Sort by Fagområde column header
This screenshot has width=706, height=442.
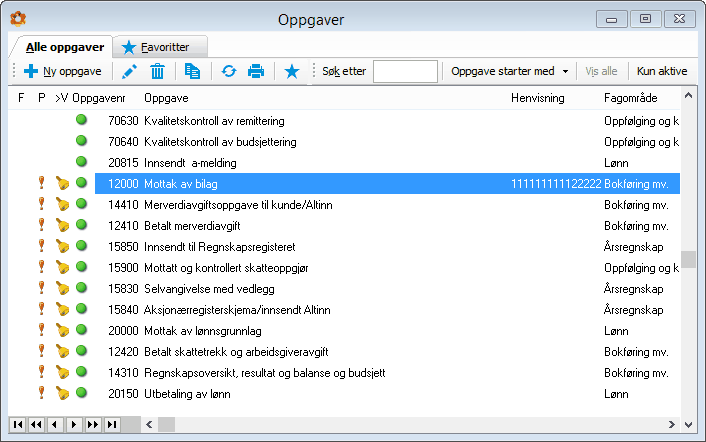pyautogui.click(x=630, y=98)
